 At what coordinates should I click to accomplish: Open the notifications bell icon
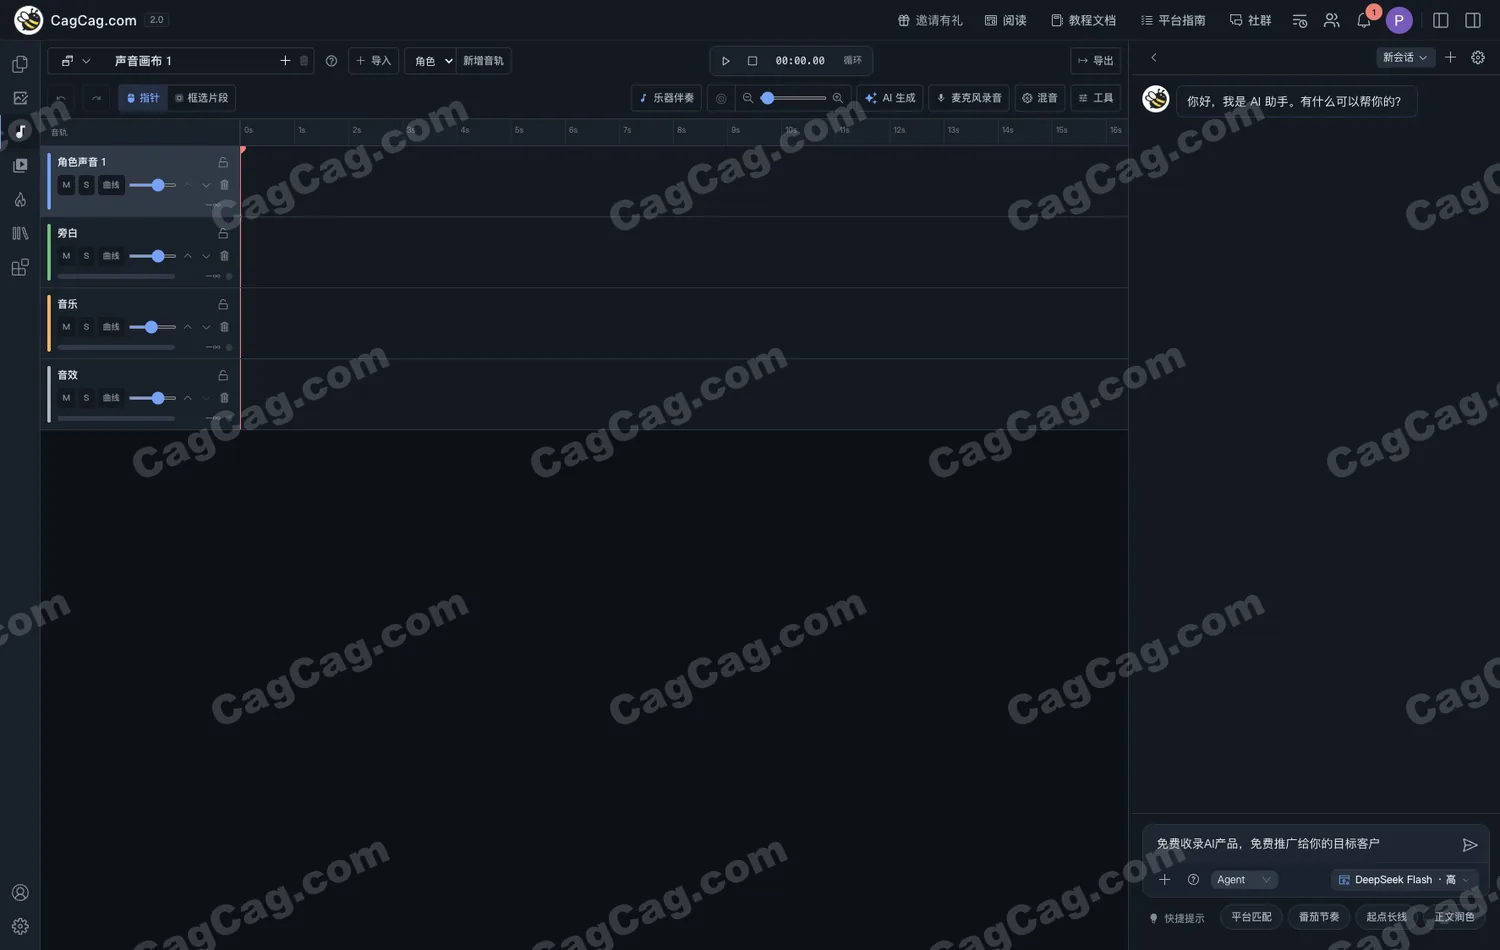click(x=1363, y=20)
